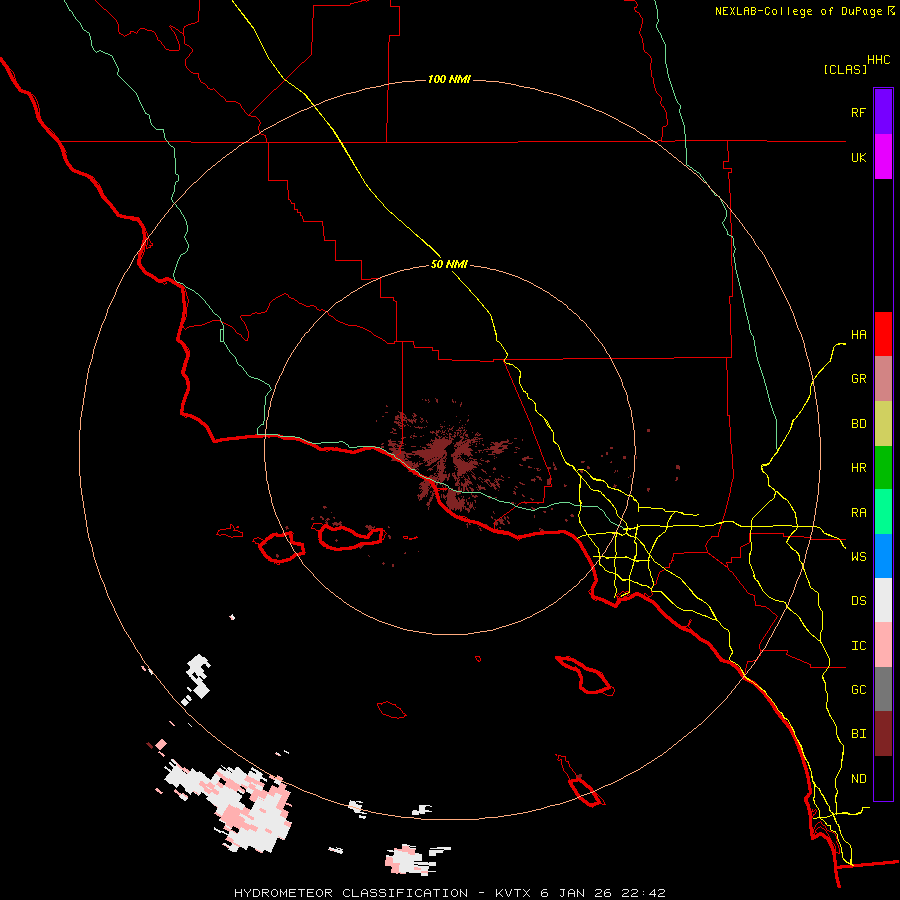Click the BD legend label
Screen dimensions: 900x900
point(858,424)
